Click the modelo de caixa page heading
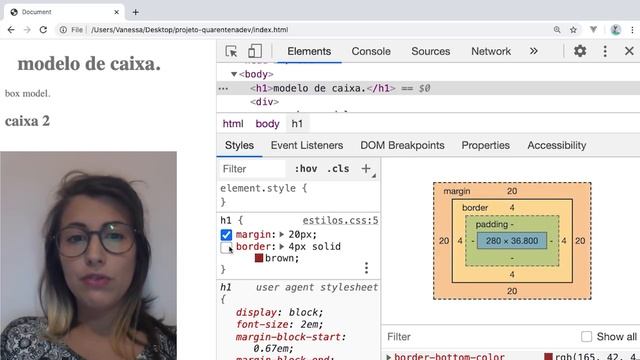This screenshot has width=640, height=360. [89, 63]
